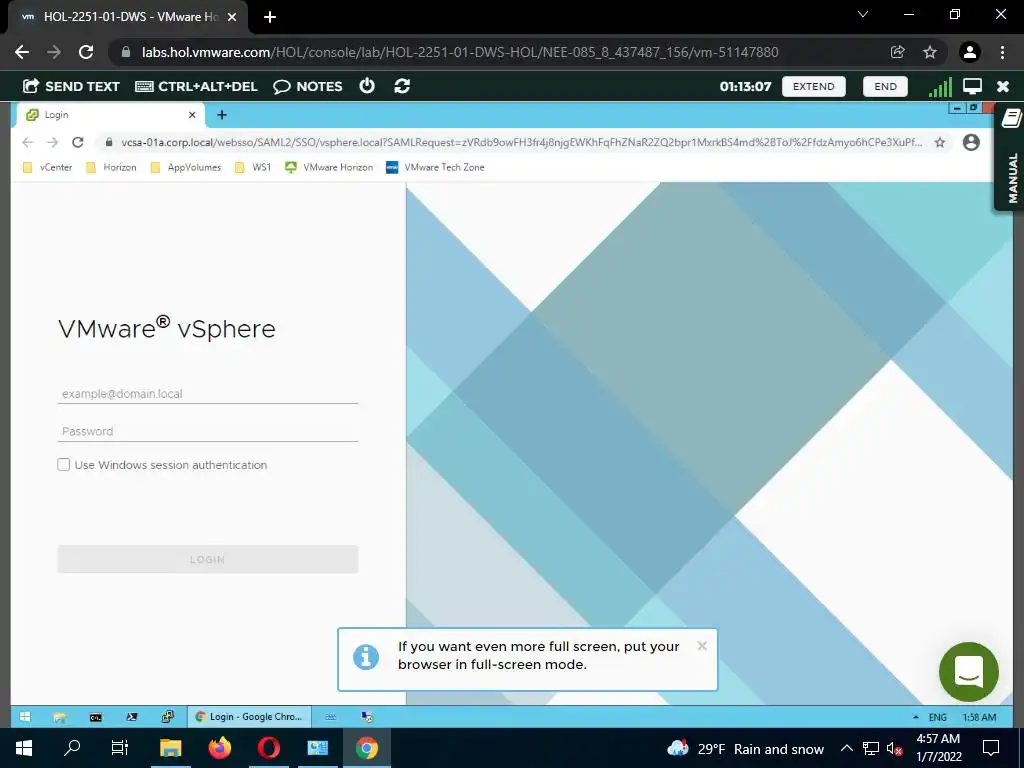This screenshot has height=768, width=1024.
Task: Click the EXTEND time button
Action: [813, 86]
